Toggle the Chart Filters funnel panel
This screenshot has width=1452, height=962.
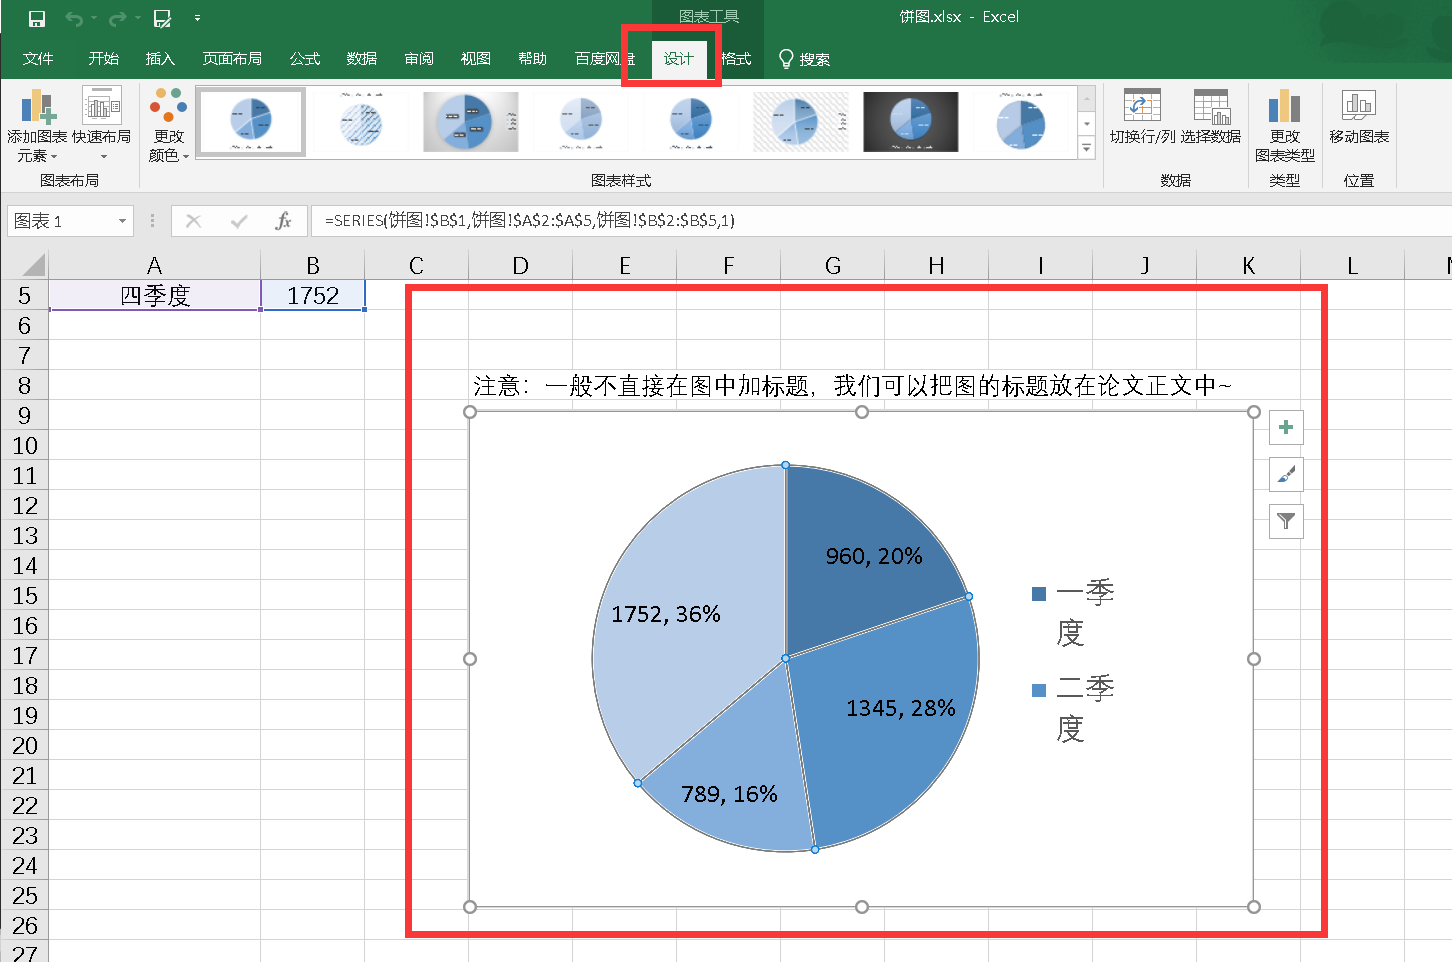point(1285,521)
